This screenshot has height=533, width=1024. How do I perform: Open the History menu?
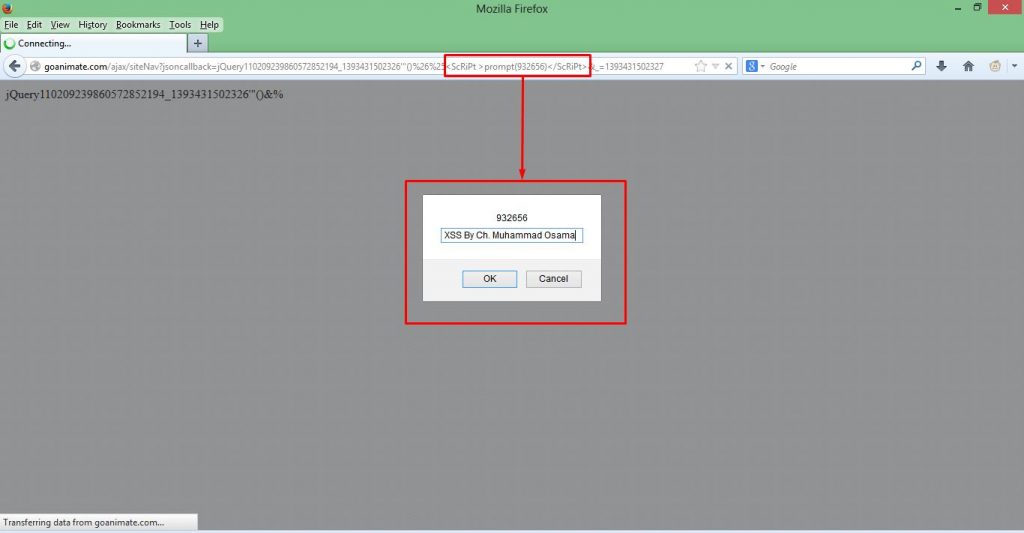(x=92, y=25)
